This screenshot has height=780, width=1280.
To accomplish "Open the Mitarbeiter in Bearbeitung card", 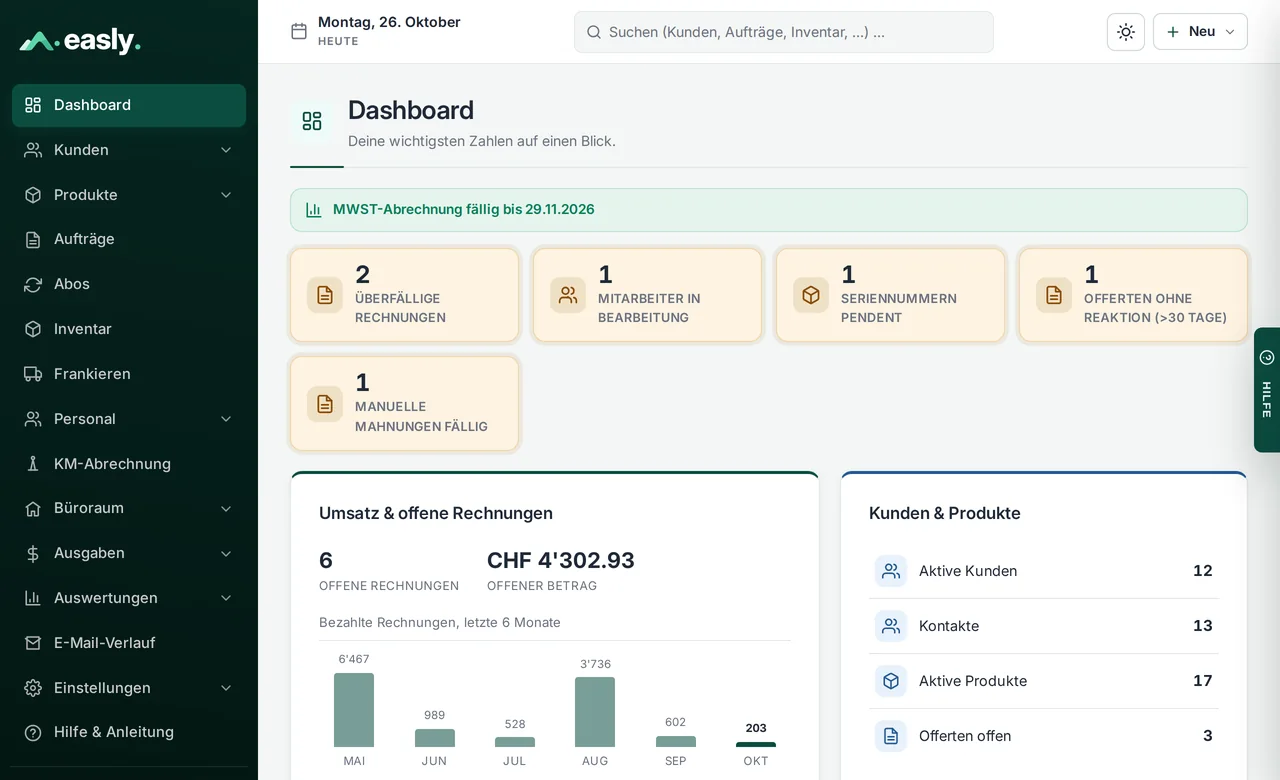I will pyautogui.click(x=647, y=295).
